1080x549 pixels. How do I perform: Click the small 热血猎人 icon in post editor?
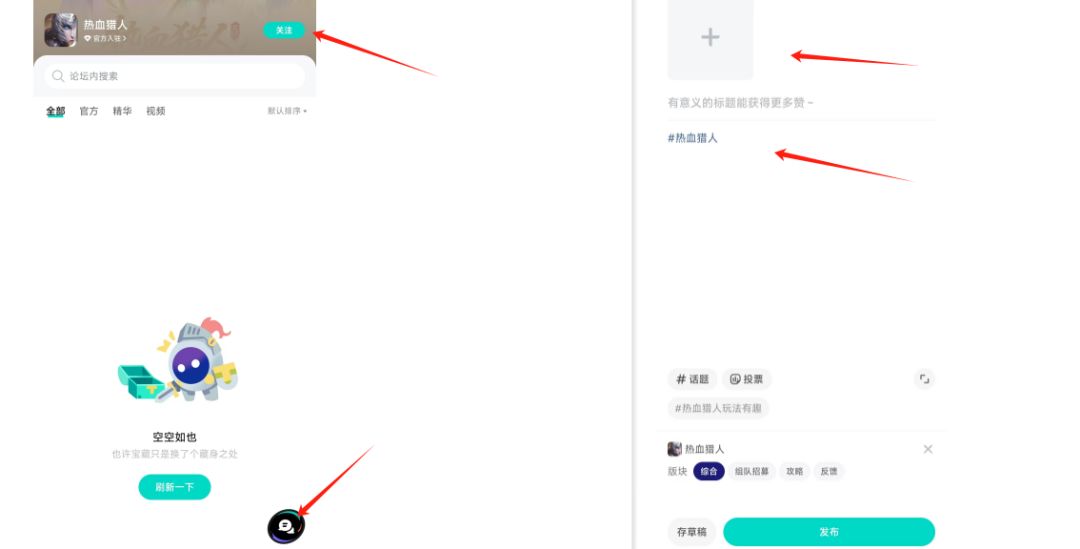coord(674,449)
